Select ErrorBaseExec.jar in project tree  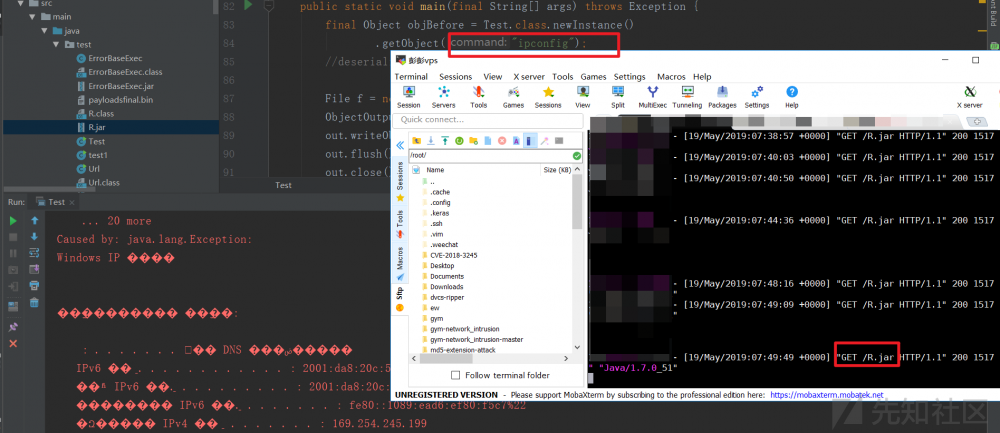click(121, 86)
